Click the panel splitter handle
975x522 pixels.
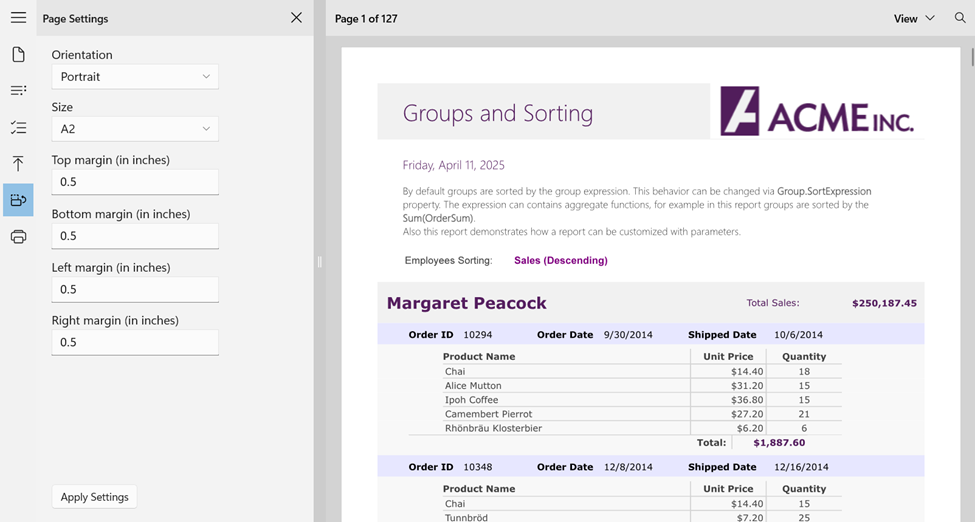point(319,262)
